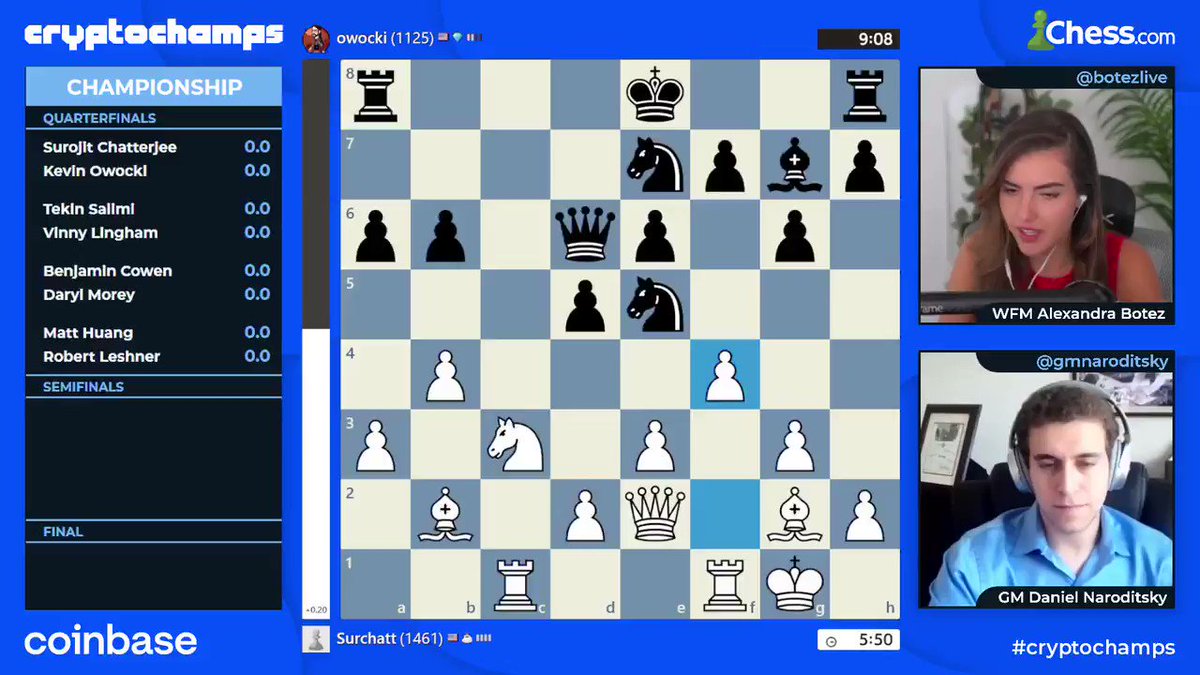Viewport: 1200px width, 675px height.
Task: Select the black queen on d6
Action: click(x=585, y=235)
